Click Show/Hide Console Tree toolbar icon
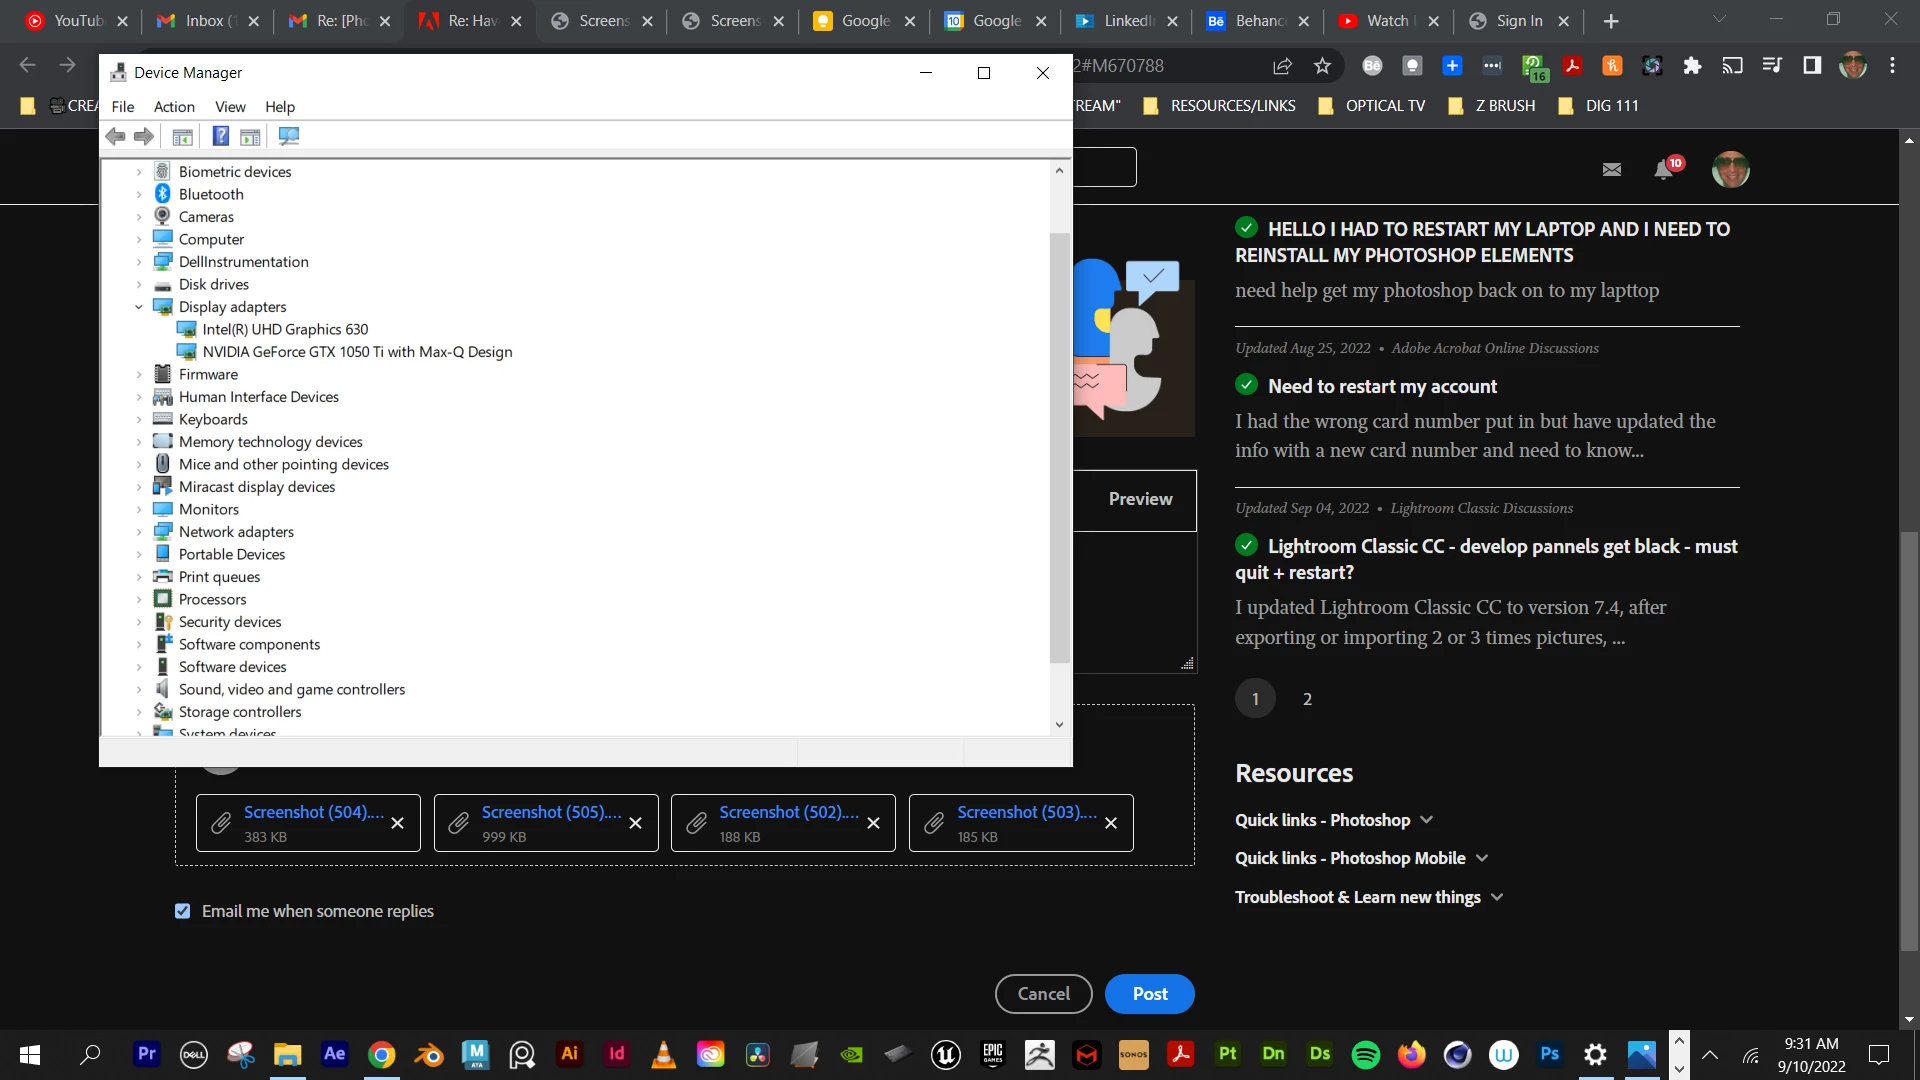 (182, 136)
